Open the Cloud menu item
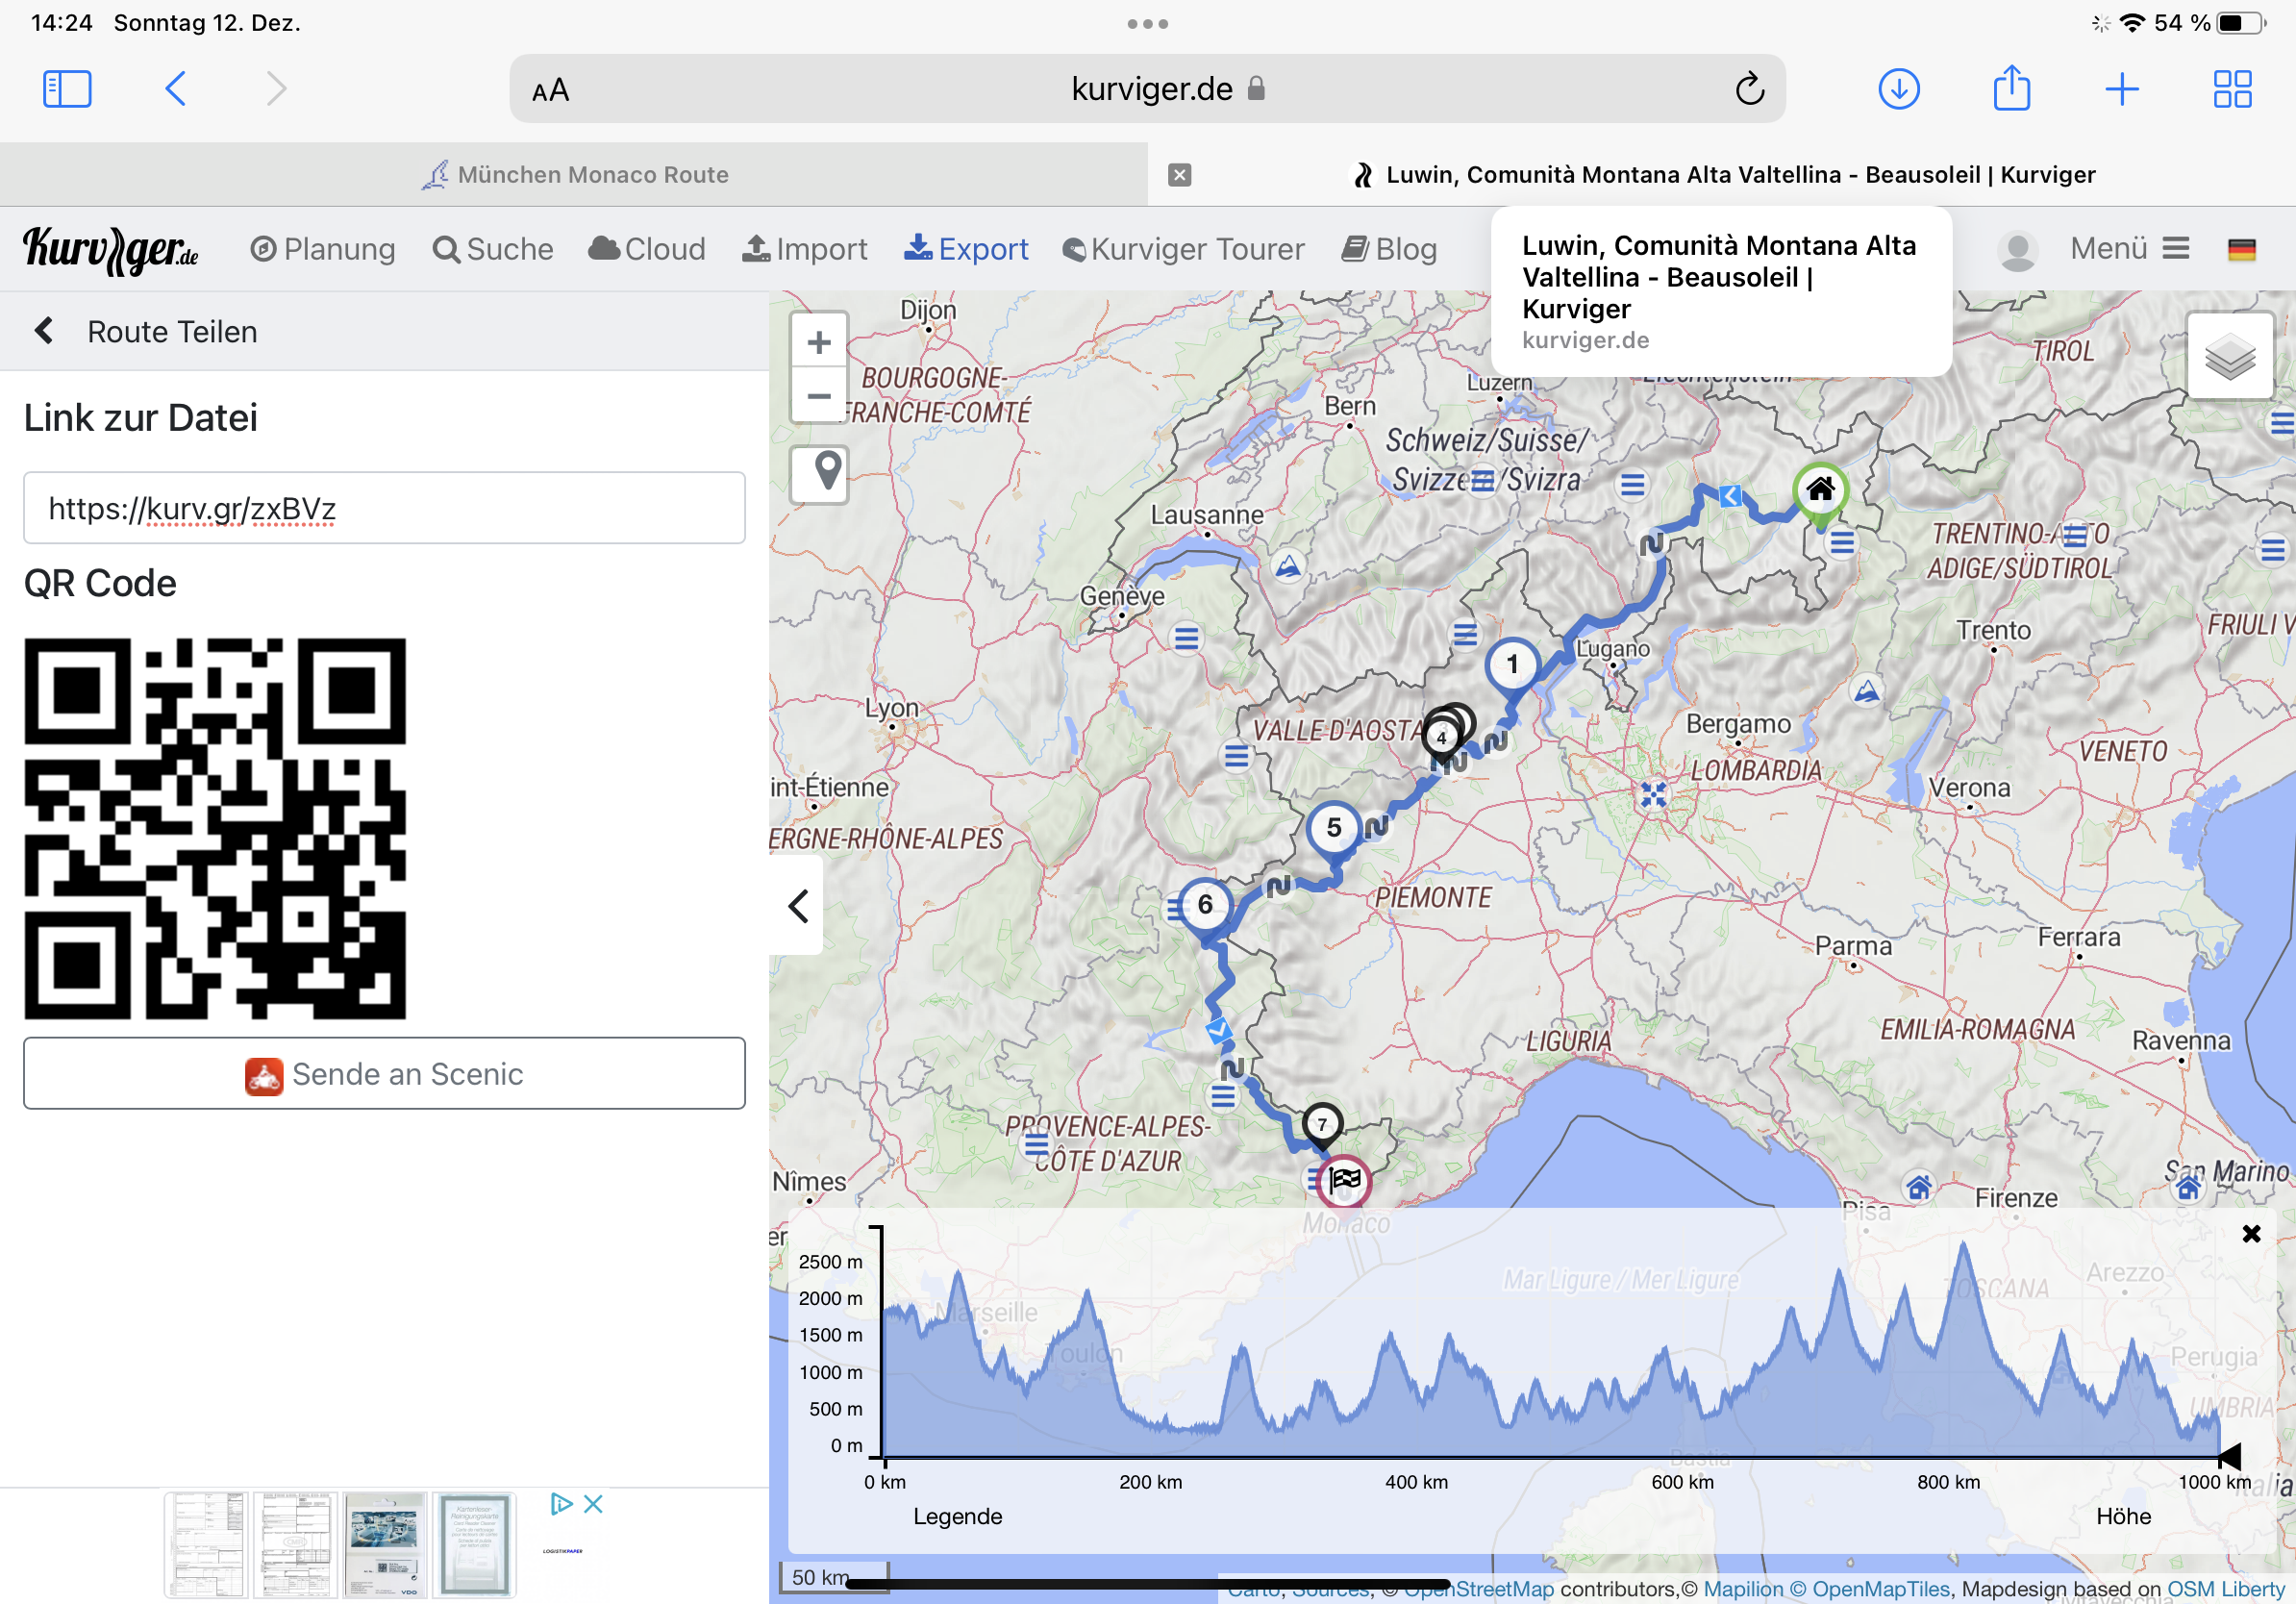This screenshot has height=1604, width=2296. click(647, 249)
